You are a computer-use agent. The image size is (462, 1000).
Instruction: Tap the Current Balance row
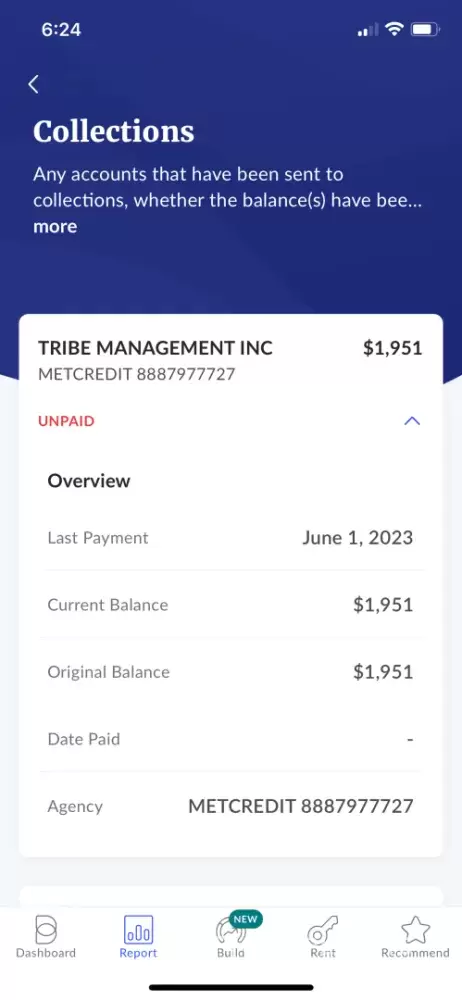tap(231, 605)
